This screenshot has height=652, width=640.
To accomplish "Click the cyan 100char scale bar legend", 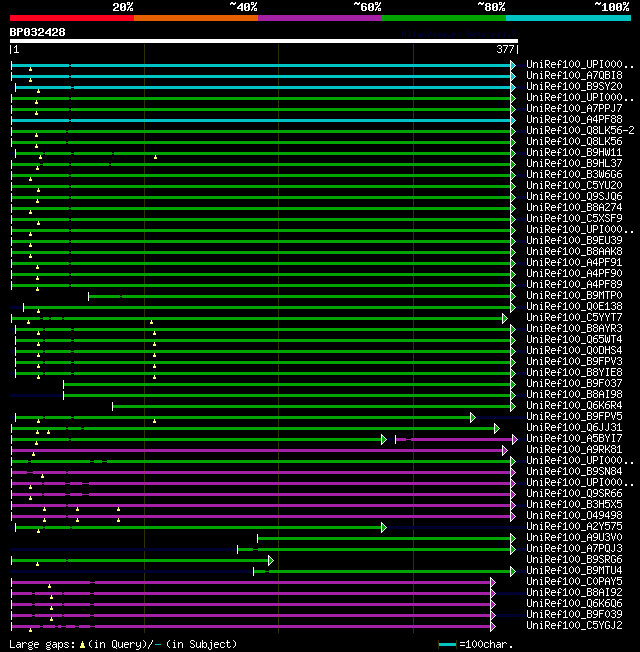I will 447,645.
